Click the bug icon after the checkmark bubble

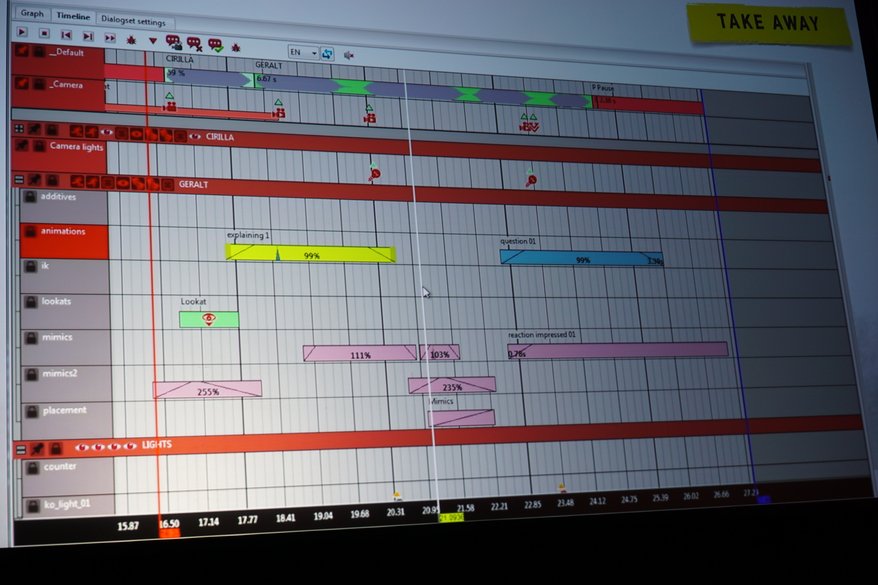[236, 48]
